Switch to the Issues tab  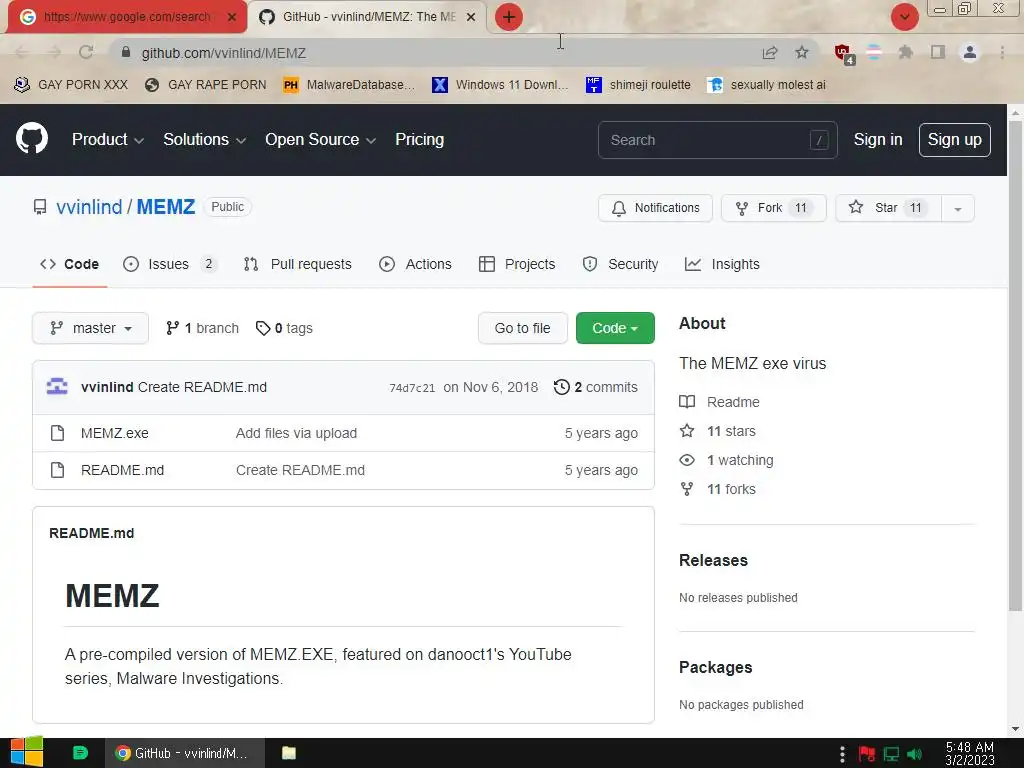coord(170,264)
